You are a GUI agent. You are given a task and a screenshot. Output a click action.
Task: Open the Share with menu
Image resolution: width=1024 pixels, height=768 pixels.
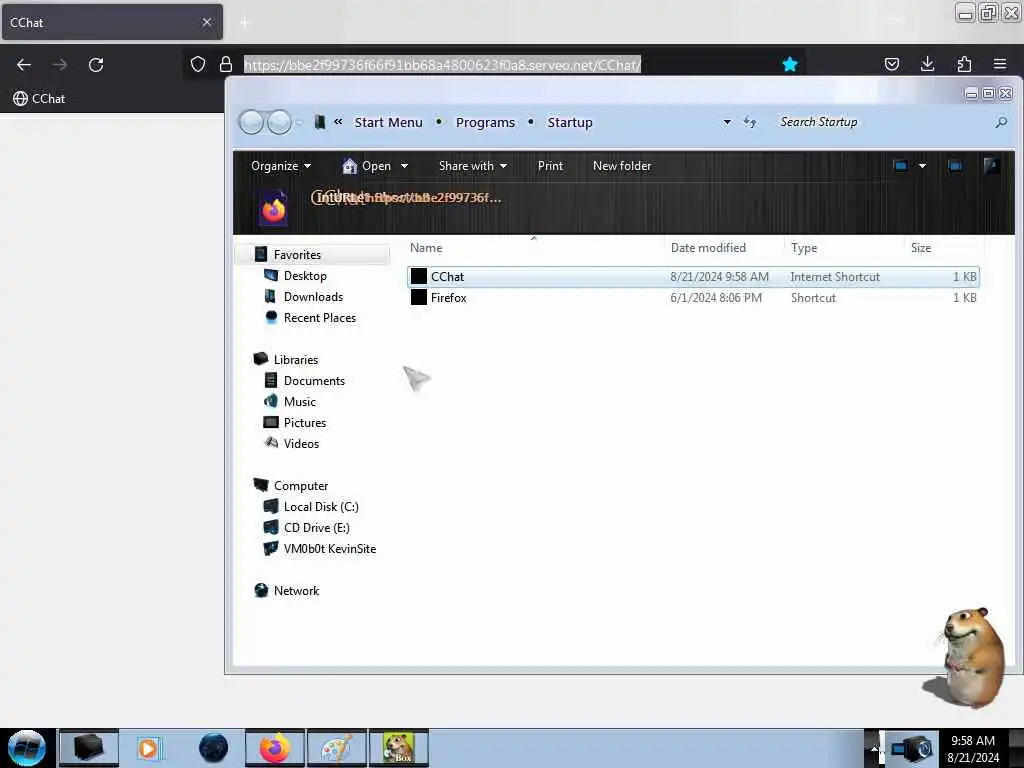[x=473, y=166]
